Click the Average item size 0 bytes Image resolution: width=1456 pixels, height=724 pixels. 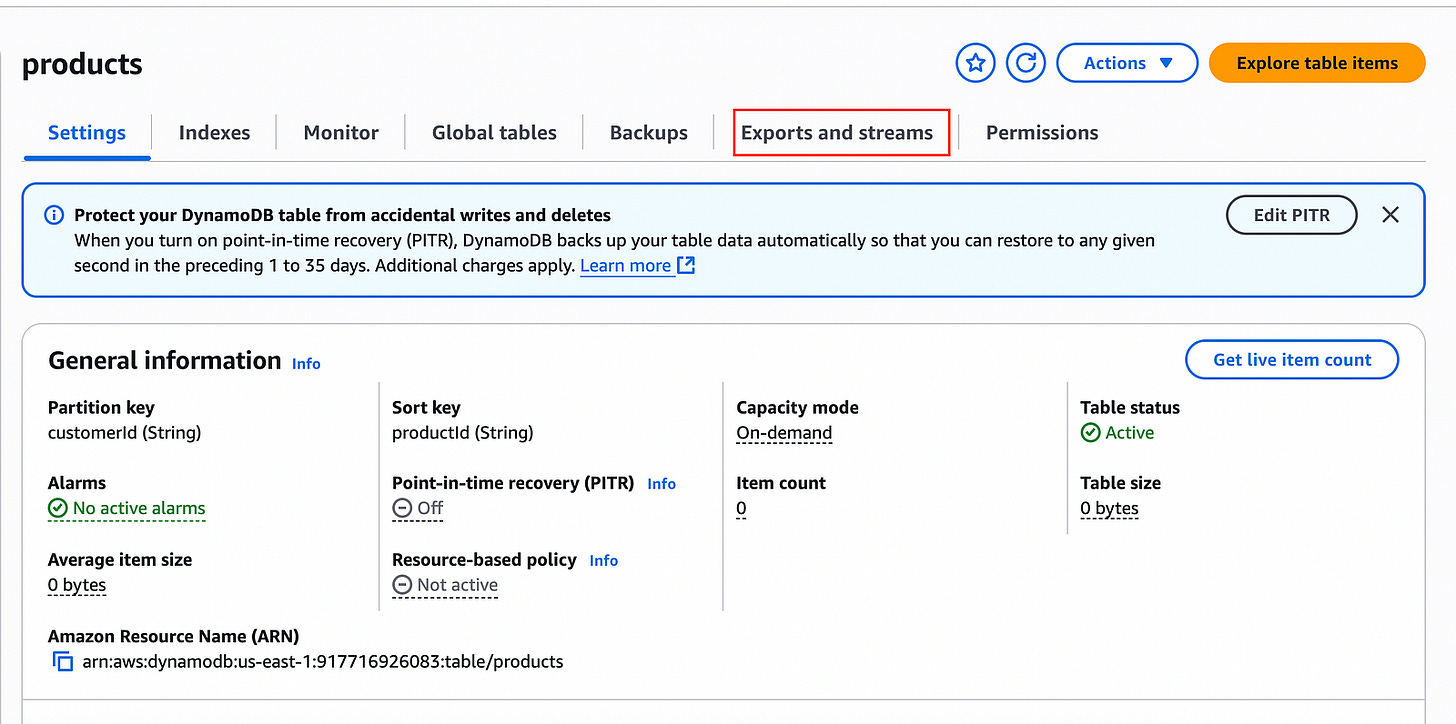tap(77, 585)
